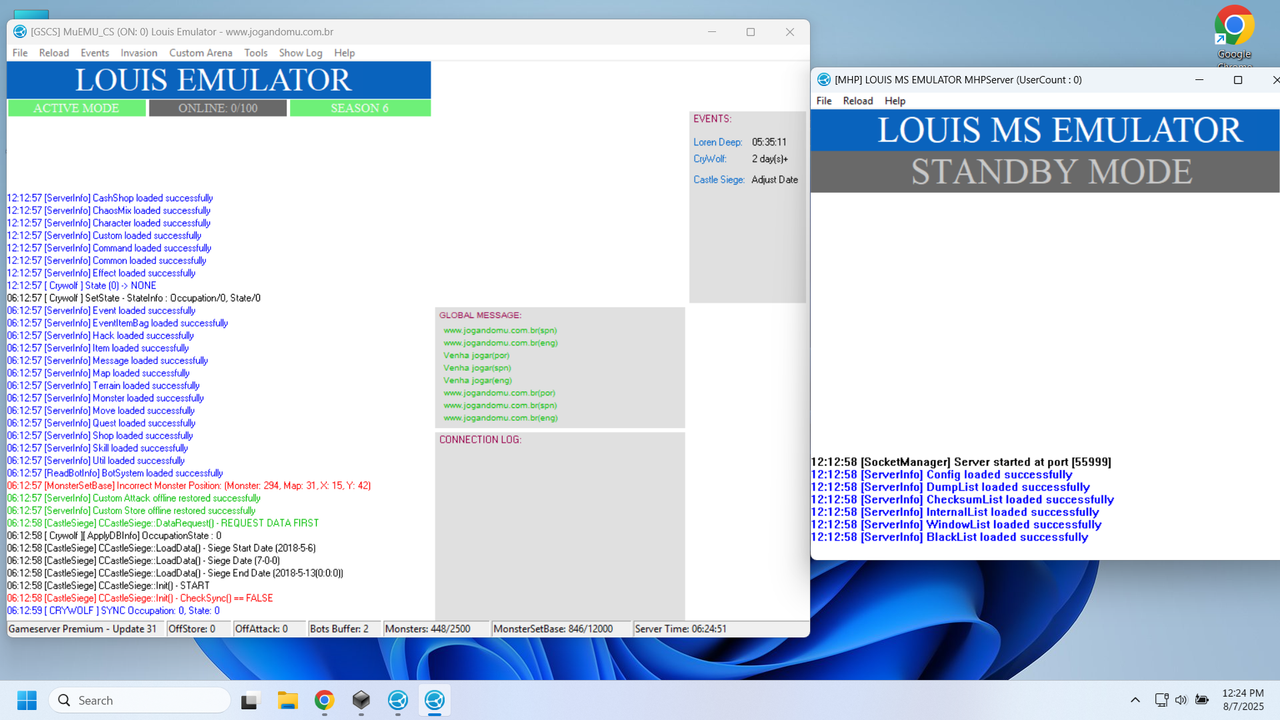Click Custom Store offline restored log line
The image size is (1280, 720).
click(x=131, y=511)
